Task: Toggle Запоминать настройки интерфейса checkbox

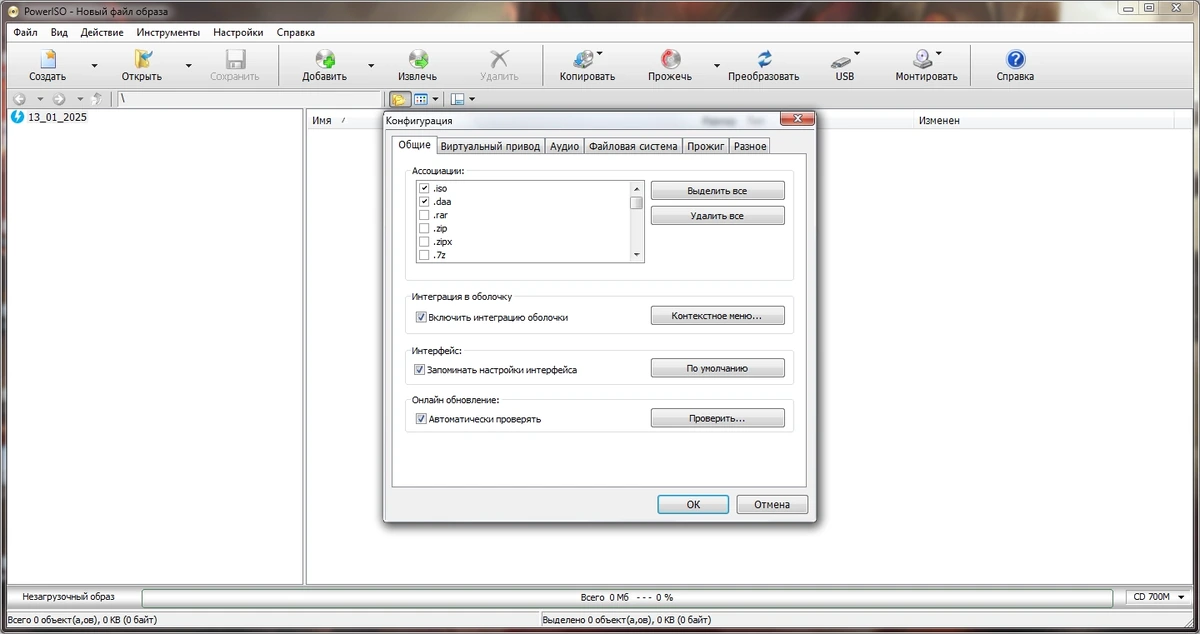Action: coord(421,369)
